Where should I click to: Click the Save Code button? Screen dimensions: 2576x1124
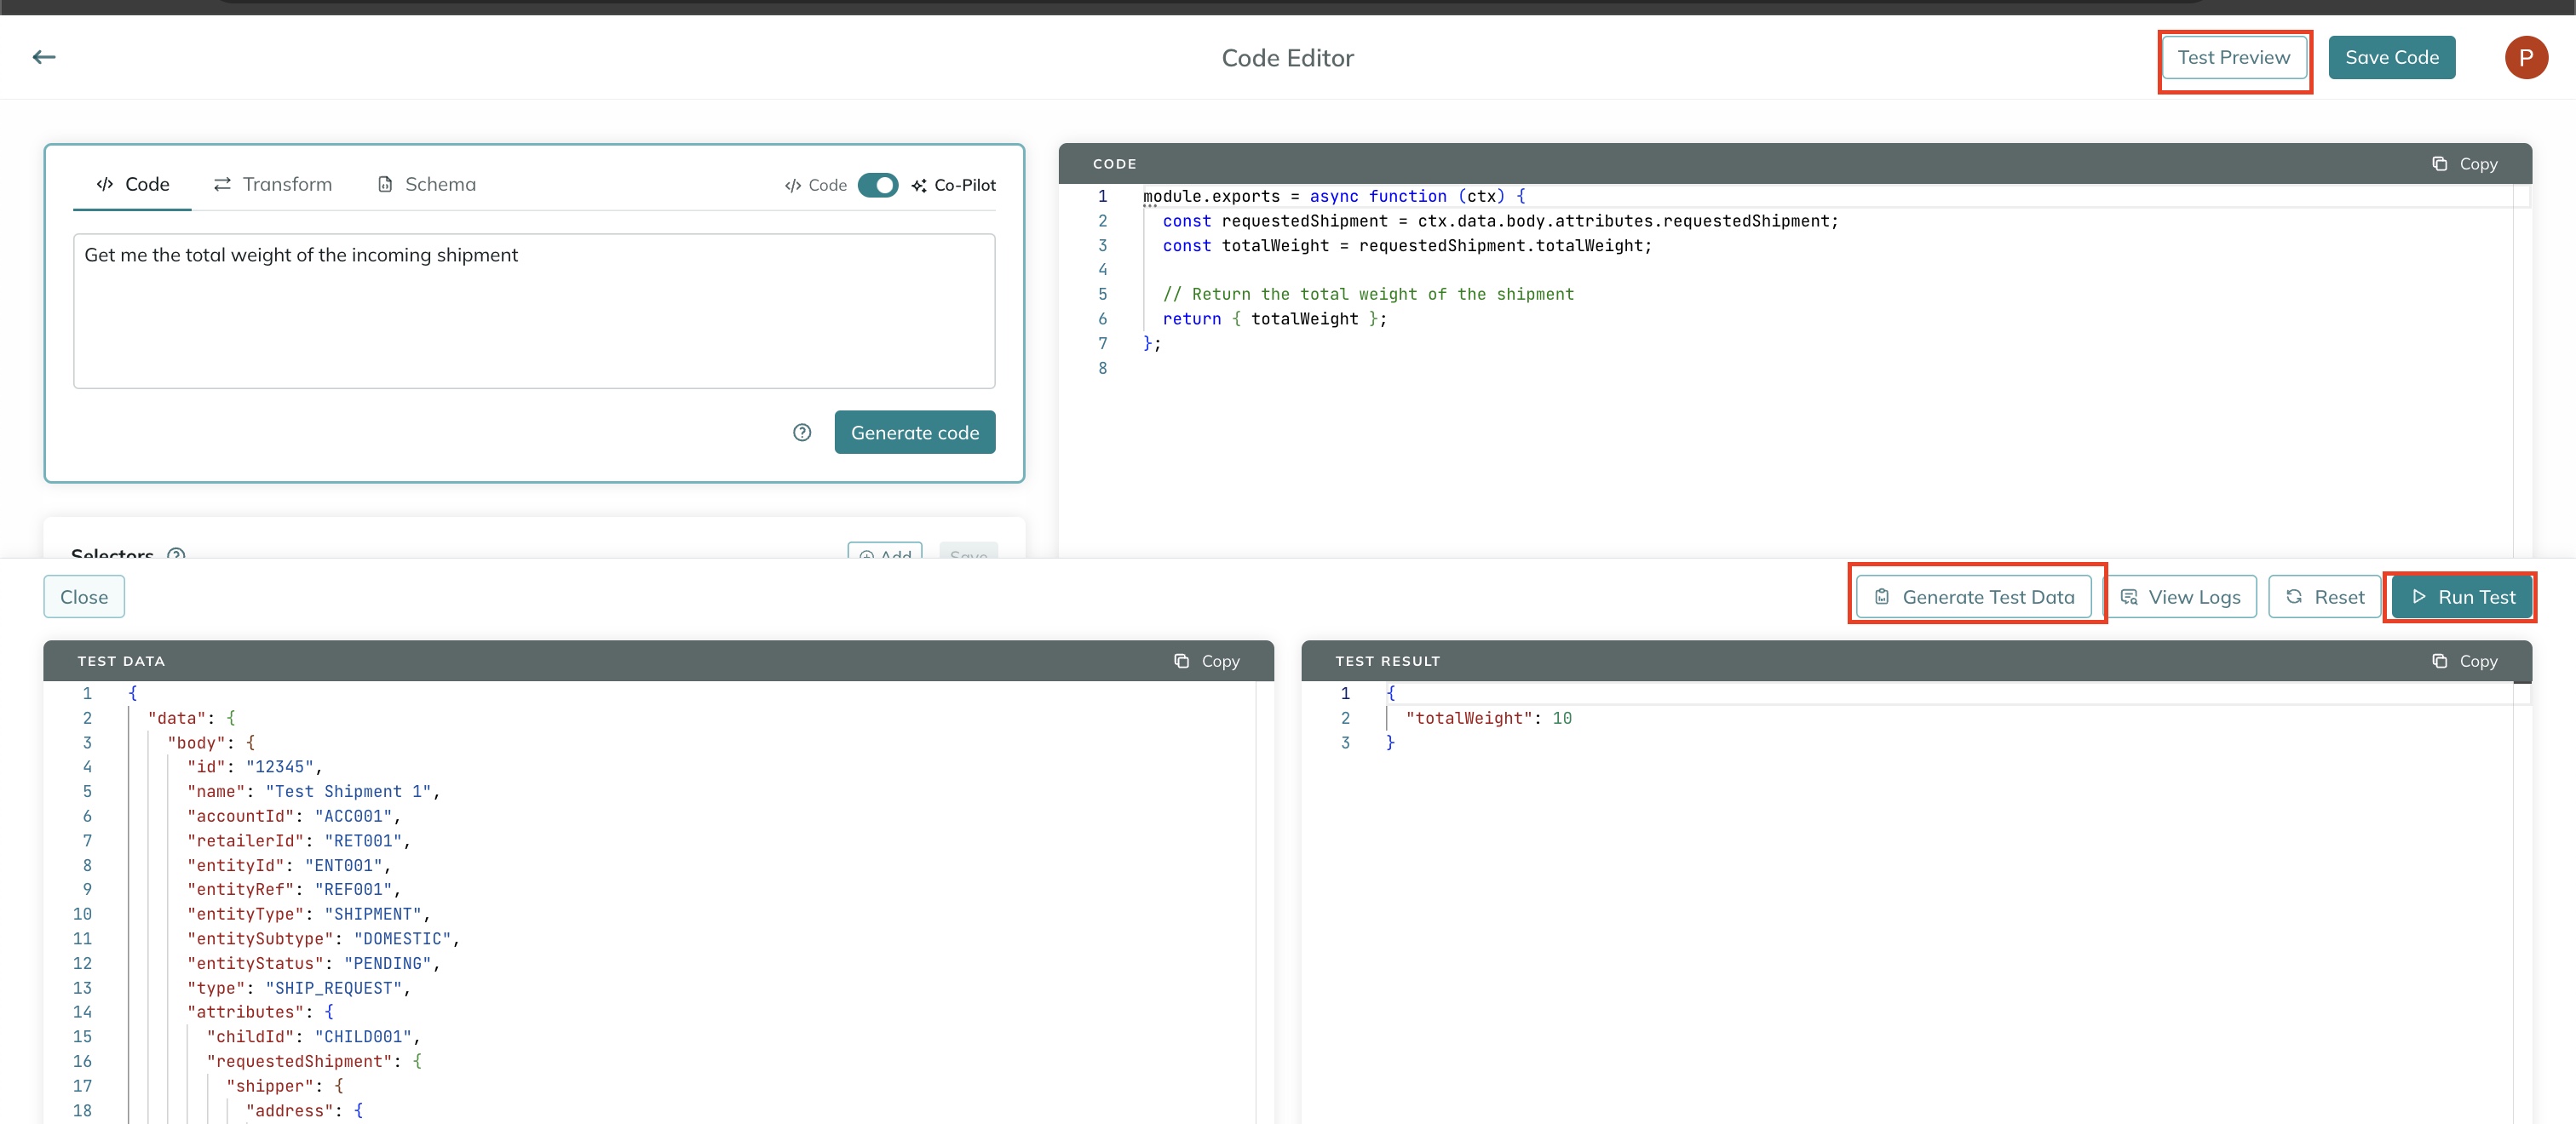pyautogui.click(x=2391, y=57)
